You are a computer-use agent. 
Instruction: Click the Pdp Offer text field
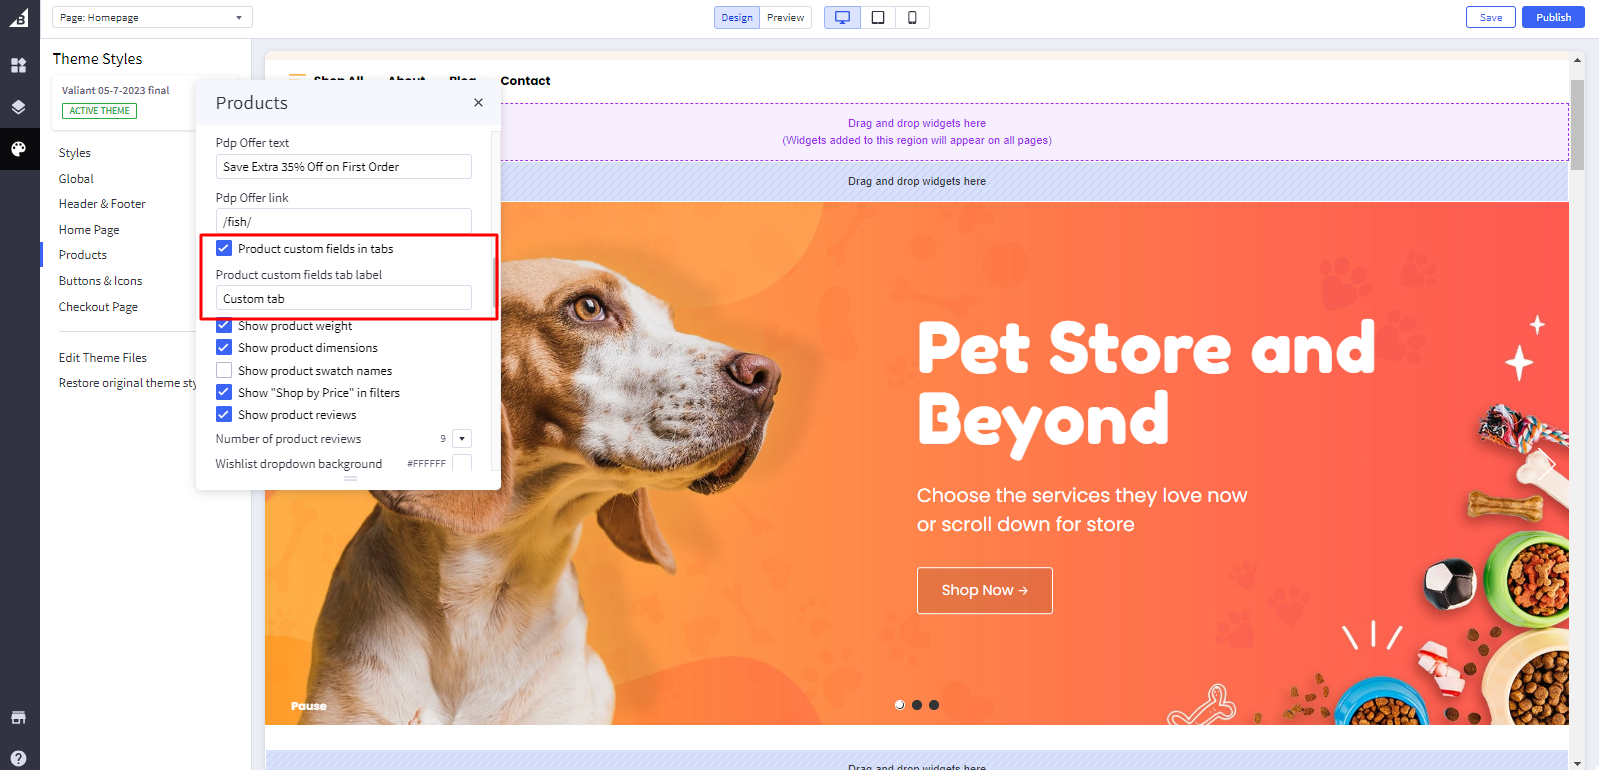click(x=344, y=167)
